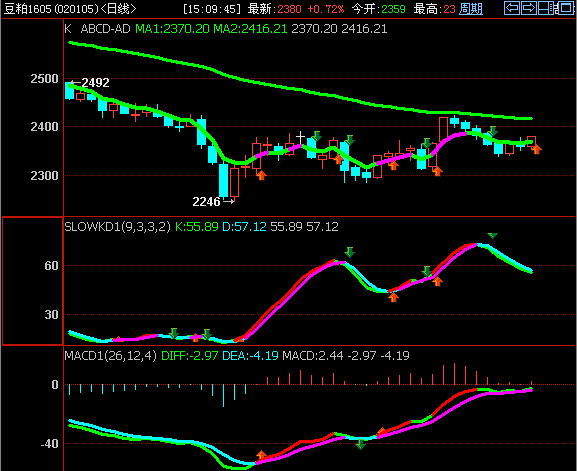Image resolution: width=577 pixels, height=471 pixels.
Task: Click the 2400 price axis label
Action: [45, 127]
